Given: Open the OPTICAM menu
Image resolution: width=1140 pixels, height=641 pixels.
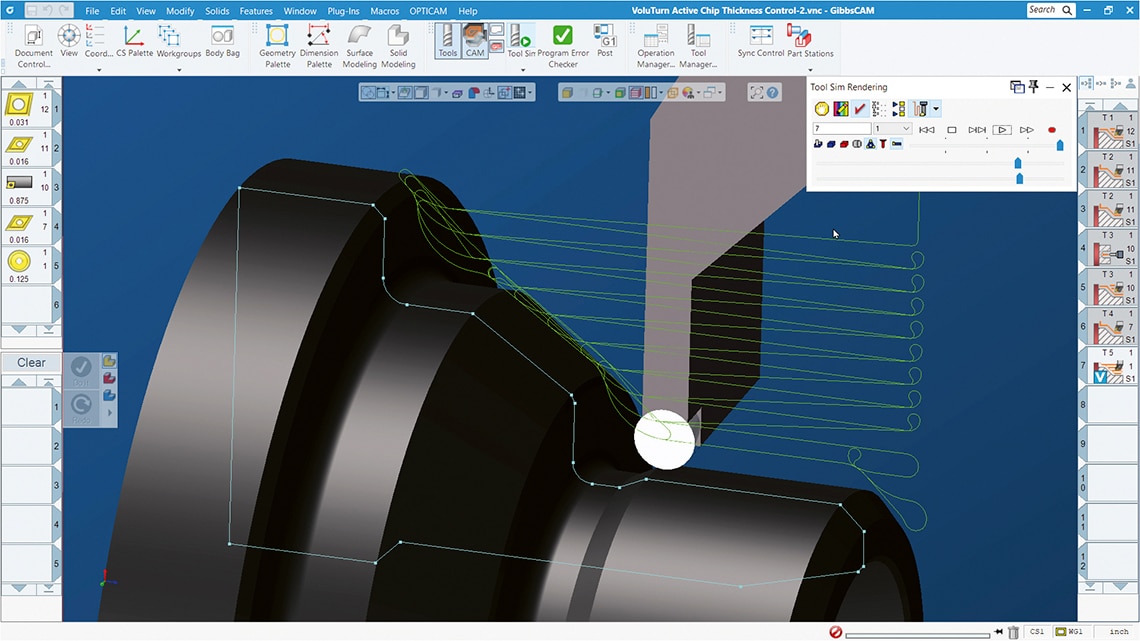Looking at the screenshot, I should coord(428,11).
